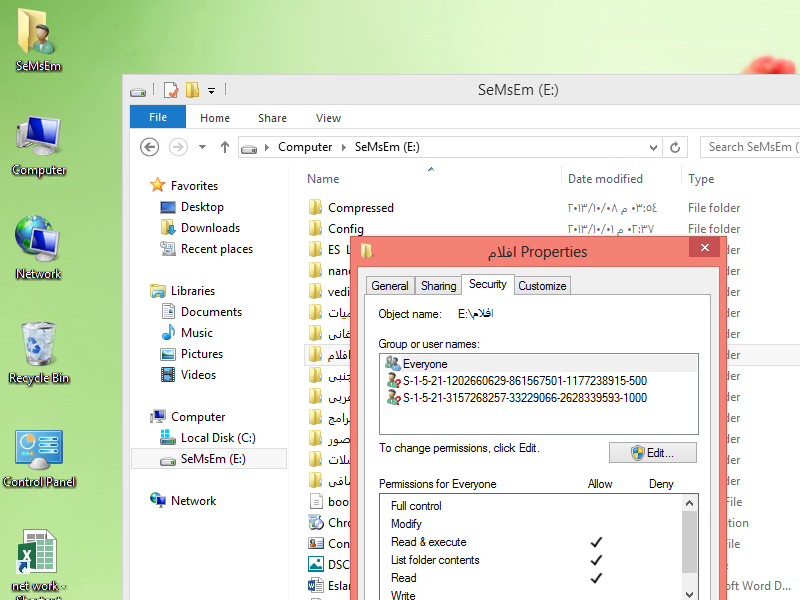Select Favorites in the navigation pane
800x600 pixels.
click(x=185, y=186)
